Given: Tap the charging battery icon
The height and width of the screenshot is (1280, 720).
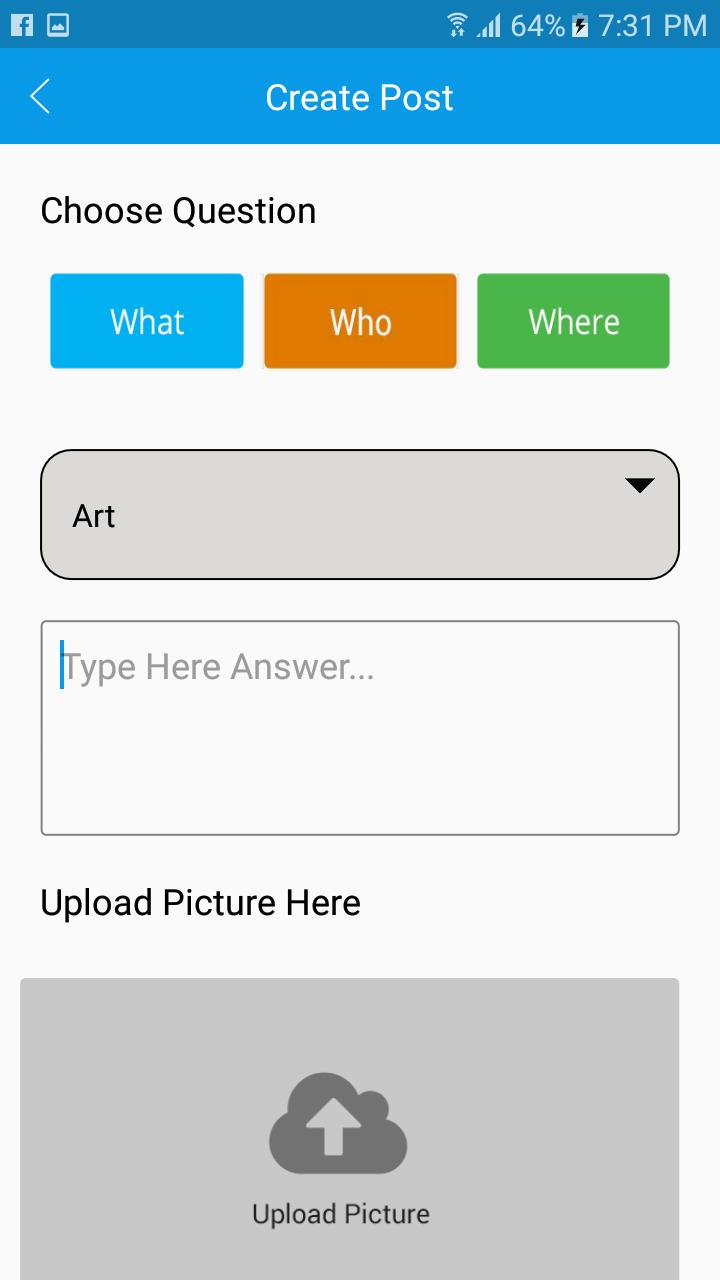Looking at the screenshot, I should pyautogui.click(x=580, y=25).
